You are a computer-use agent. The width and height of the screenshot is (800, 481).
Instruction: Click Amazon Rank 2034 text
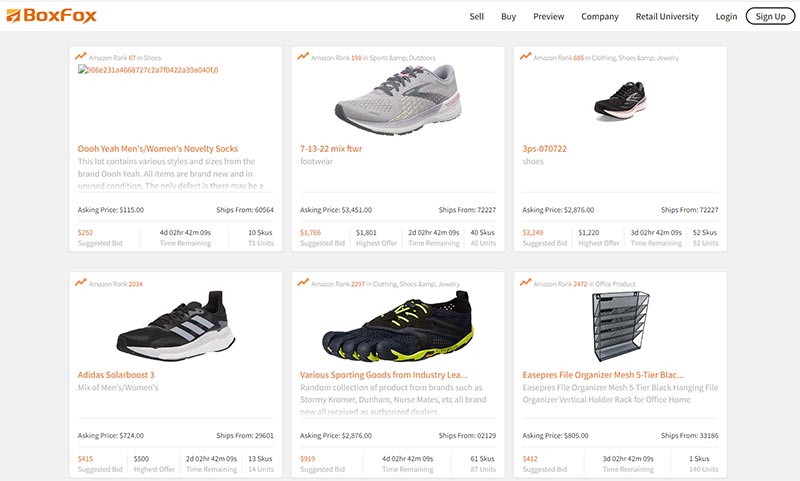(116, 284)
